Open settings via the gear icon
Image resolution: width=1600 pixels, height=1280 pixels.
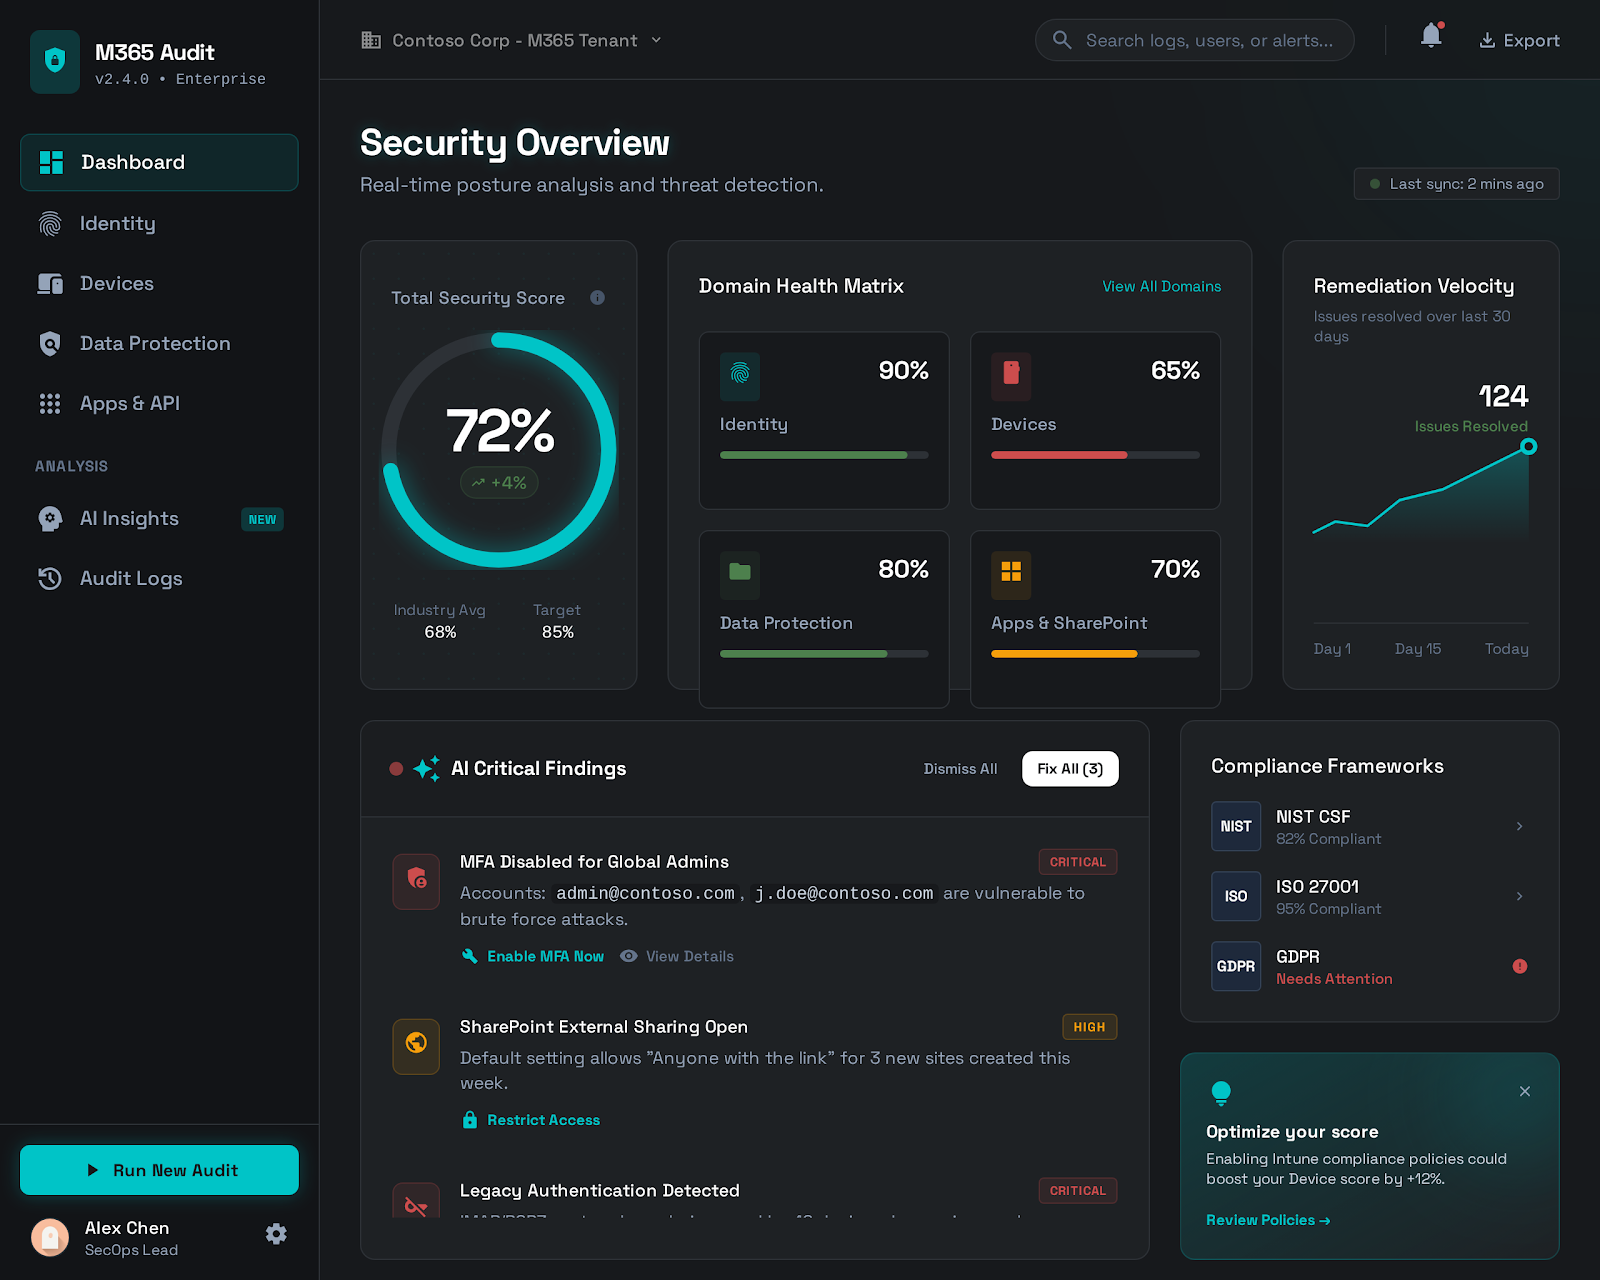click(277, 1234)
